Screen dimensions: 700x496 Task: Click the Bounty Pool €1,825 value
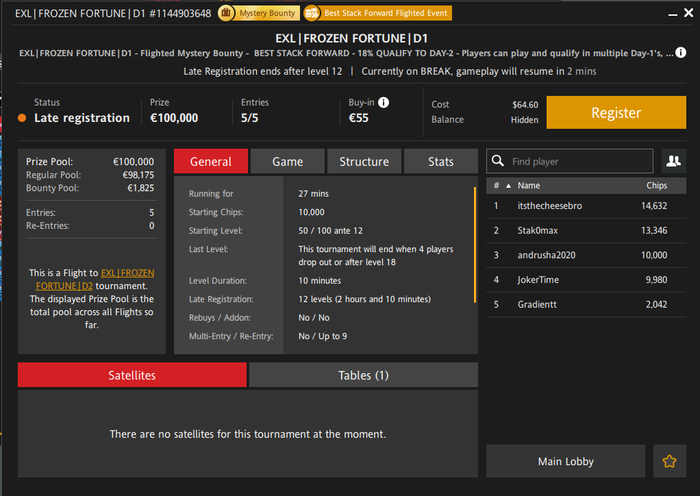(x=141, y=188)
